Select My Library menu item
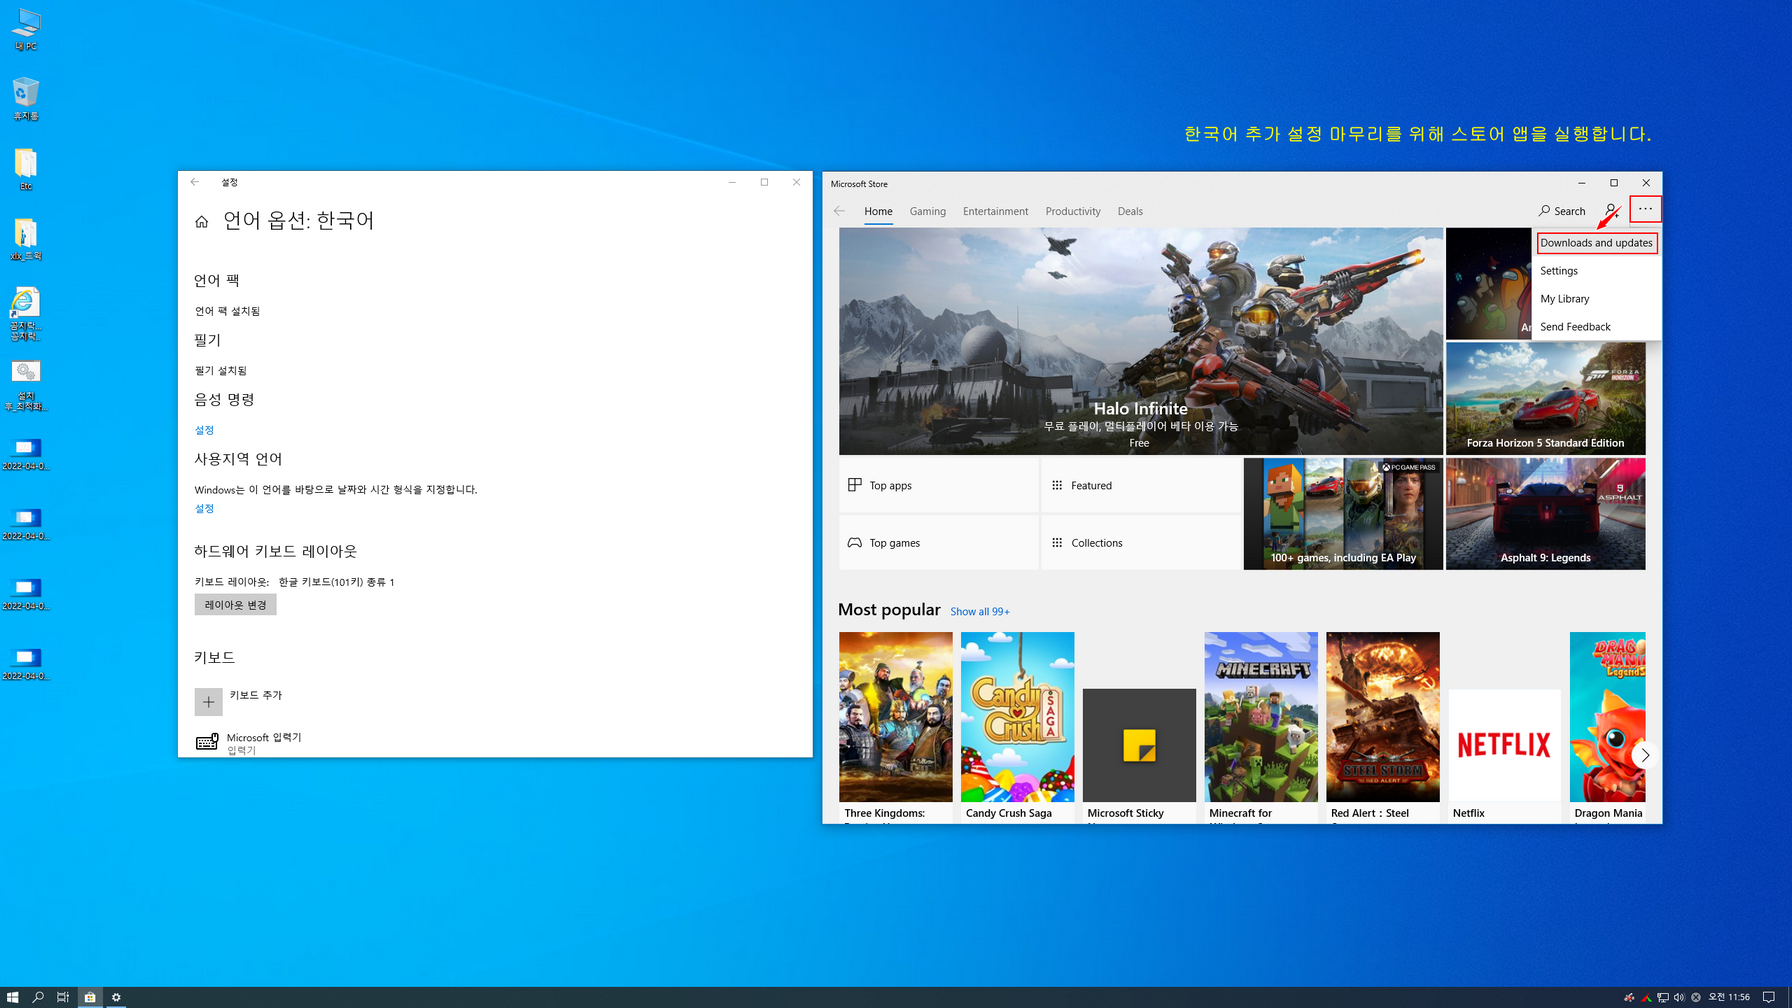This screenshot has height=1008, width=1792. (x=1596, y=299)
